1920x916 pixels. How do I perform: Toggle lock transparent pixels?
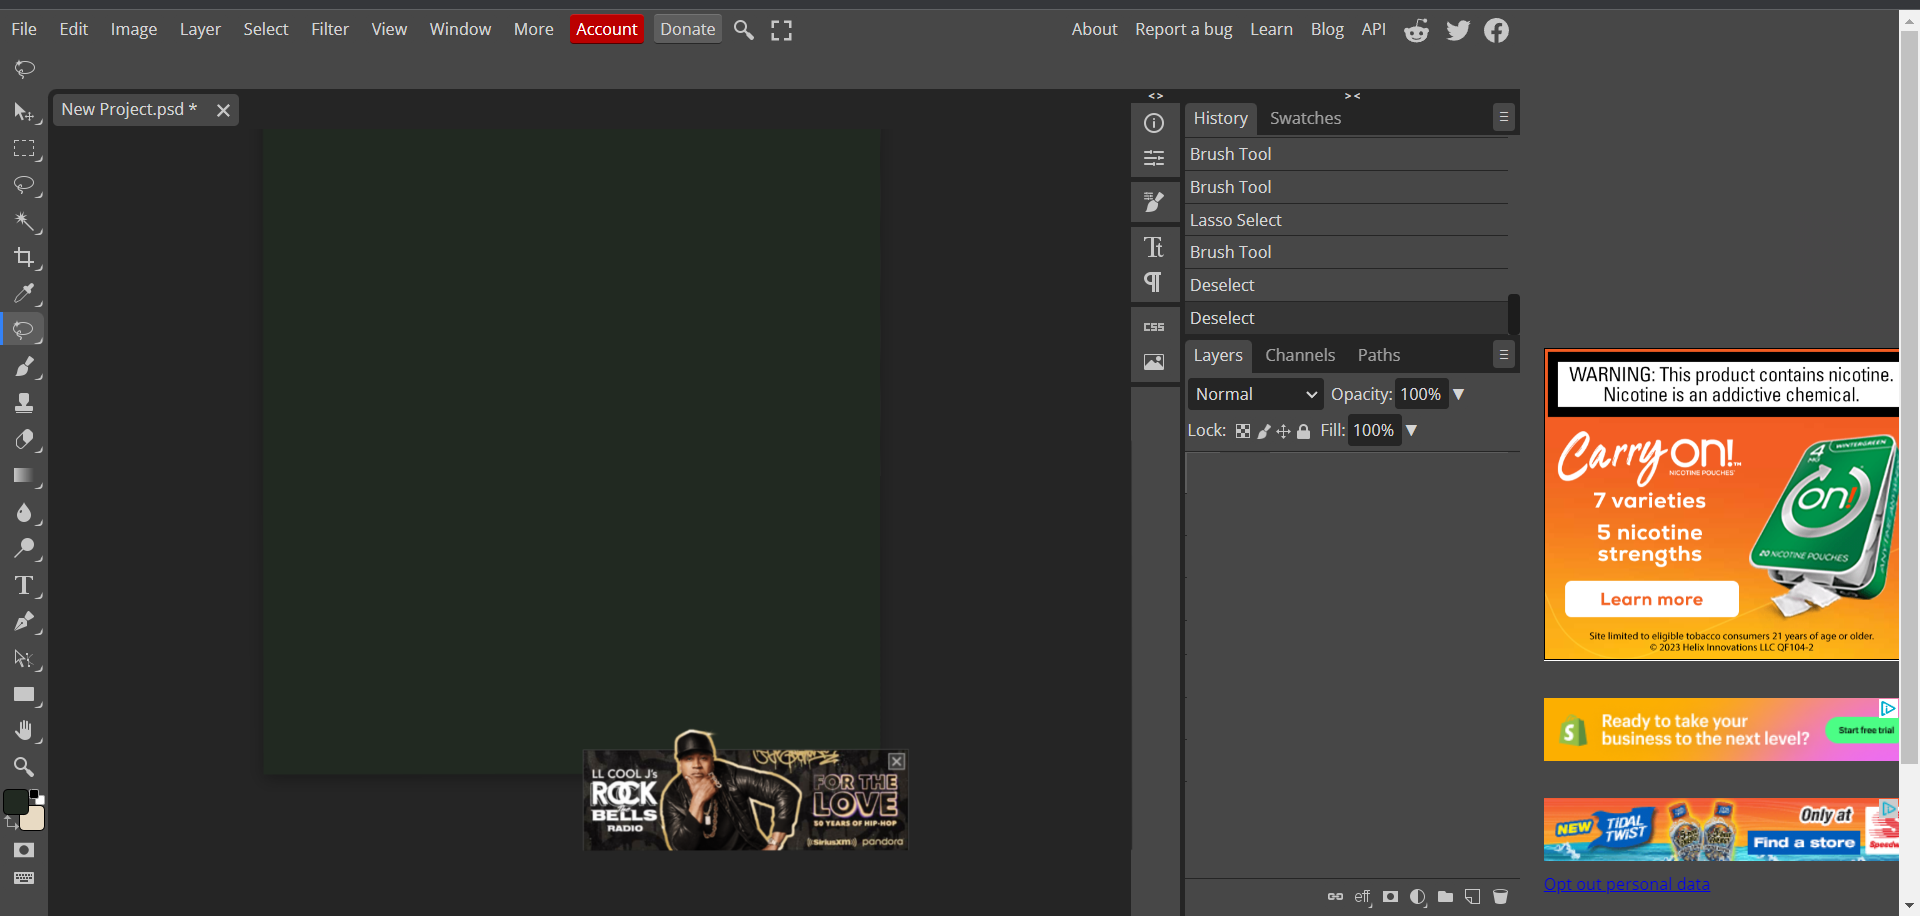click(1243, 431)
